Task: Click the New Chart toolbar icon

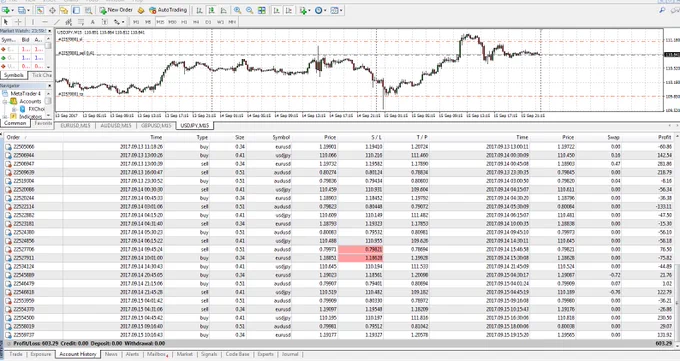Action: tap(6, 10)
